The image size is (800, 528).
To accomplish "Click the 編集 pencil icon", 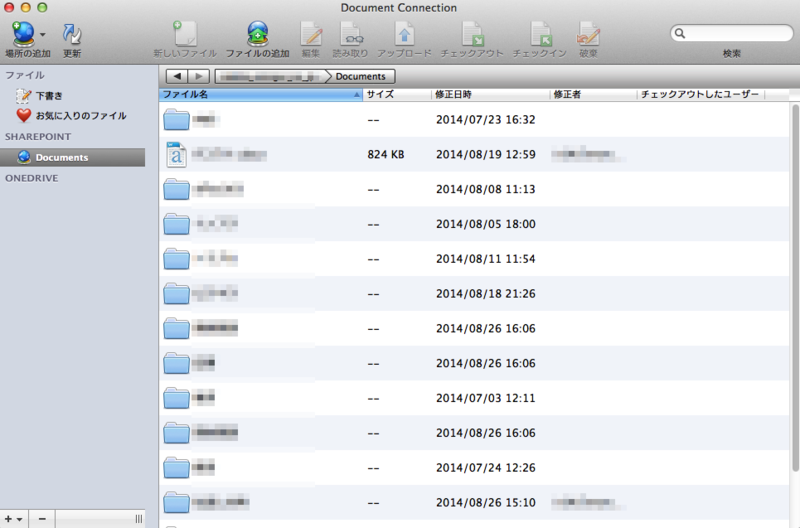I will [x=311, y=34].
